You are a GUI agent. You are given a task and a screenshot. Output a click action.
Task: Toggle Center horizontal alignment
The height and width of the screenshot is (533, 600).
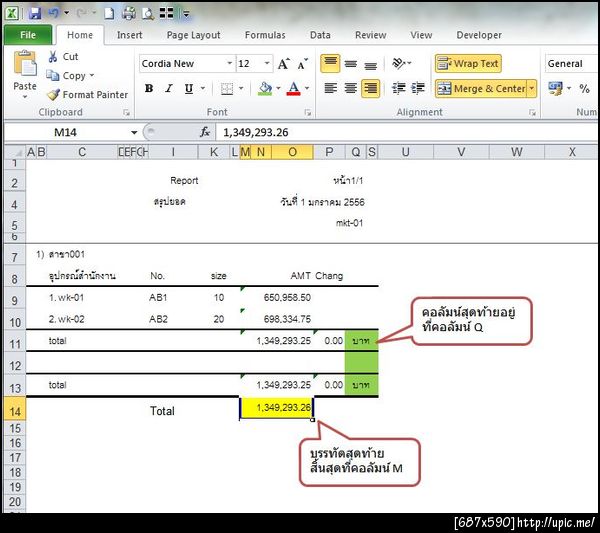click(x=351, y=88)
